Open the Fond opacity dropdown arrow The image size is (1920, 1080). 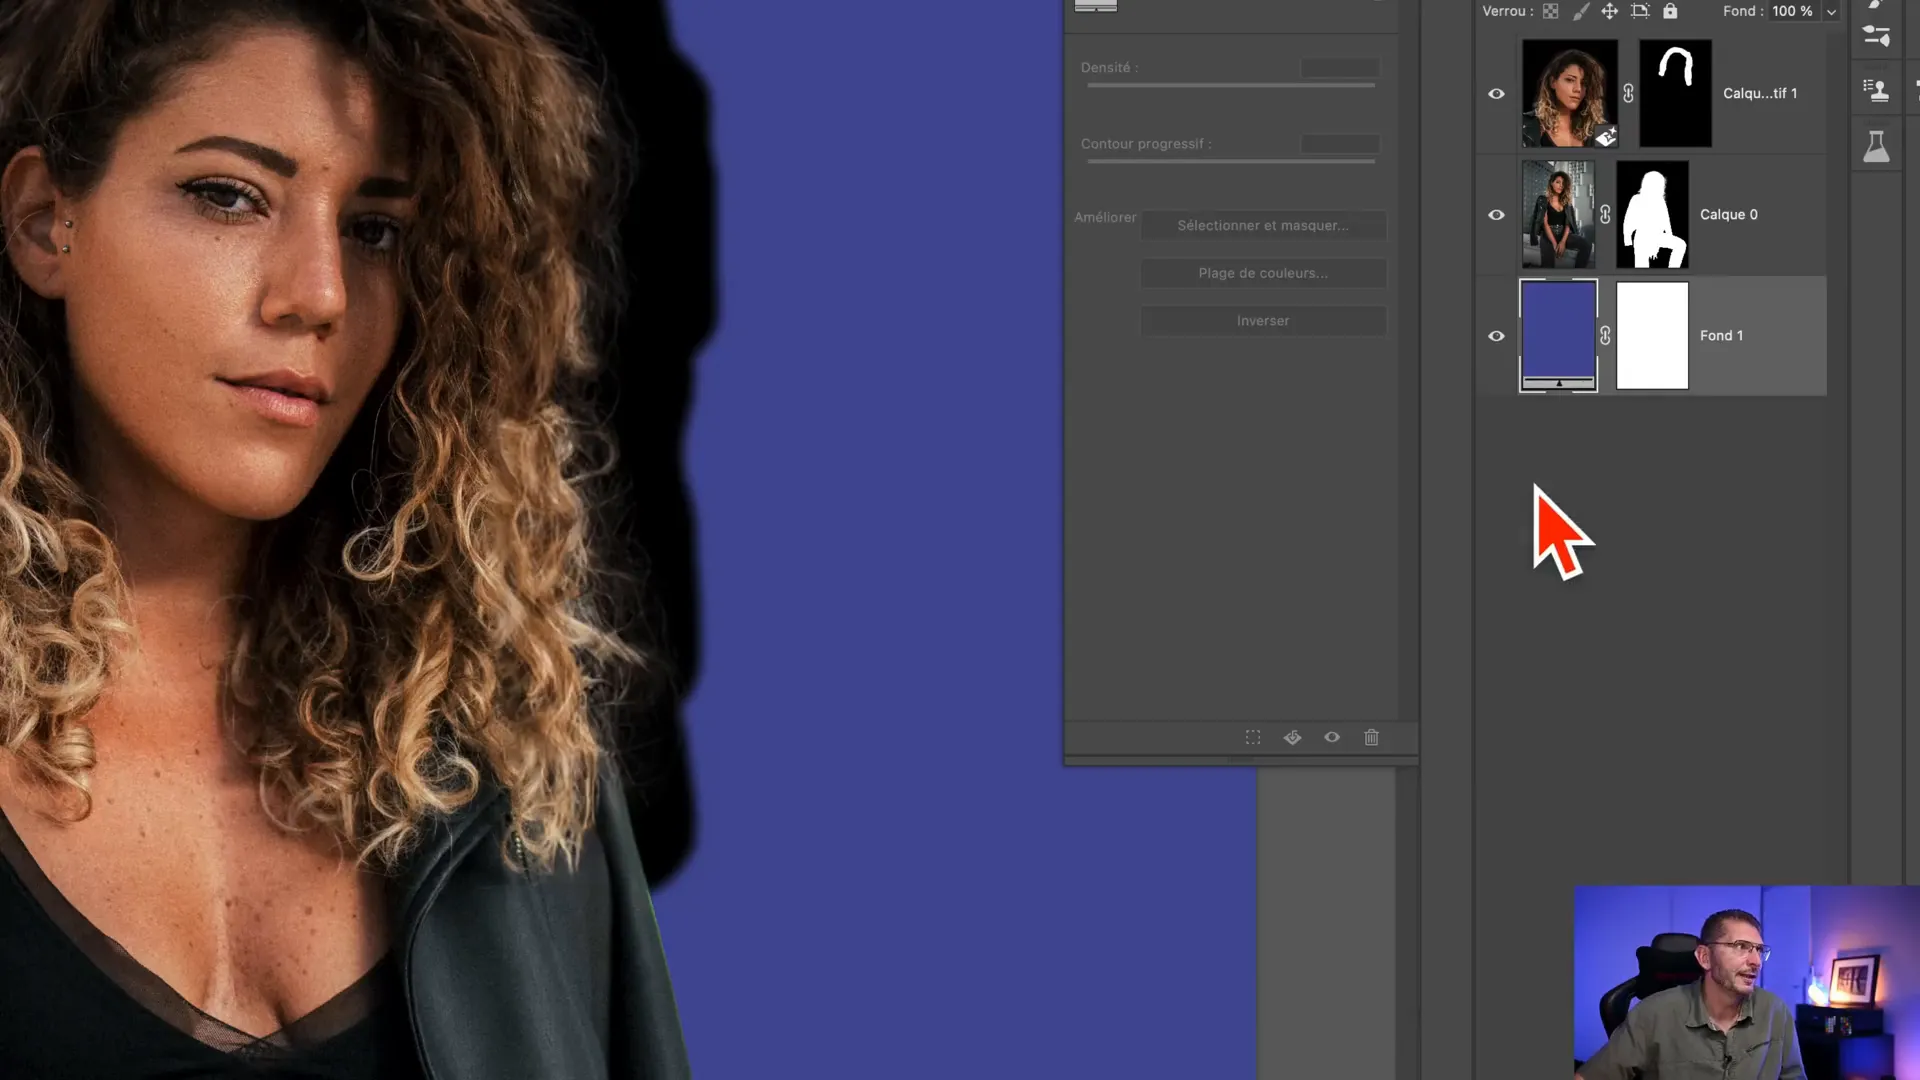(x=1831, y=12)
